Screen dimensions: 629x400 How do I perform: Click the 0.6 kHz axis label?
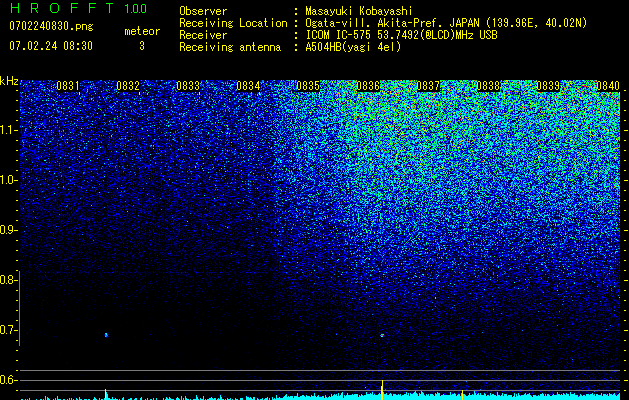[x=7, y=380]
